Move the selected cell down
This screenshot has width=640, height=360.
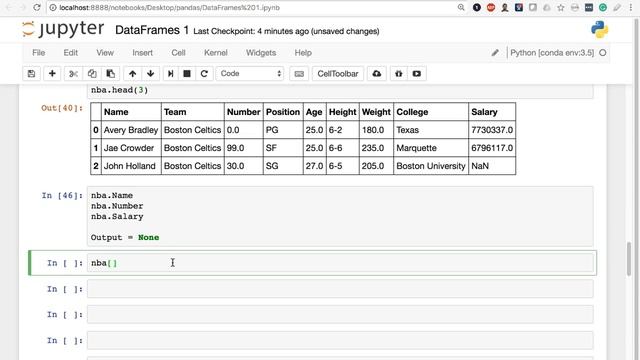pos(151,74)
